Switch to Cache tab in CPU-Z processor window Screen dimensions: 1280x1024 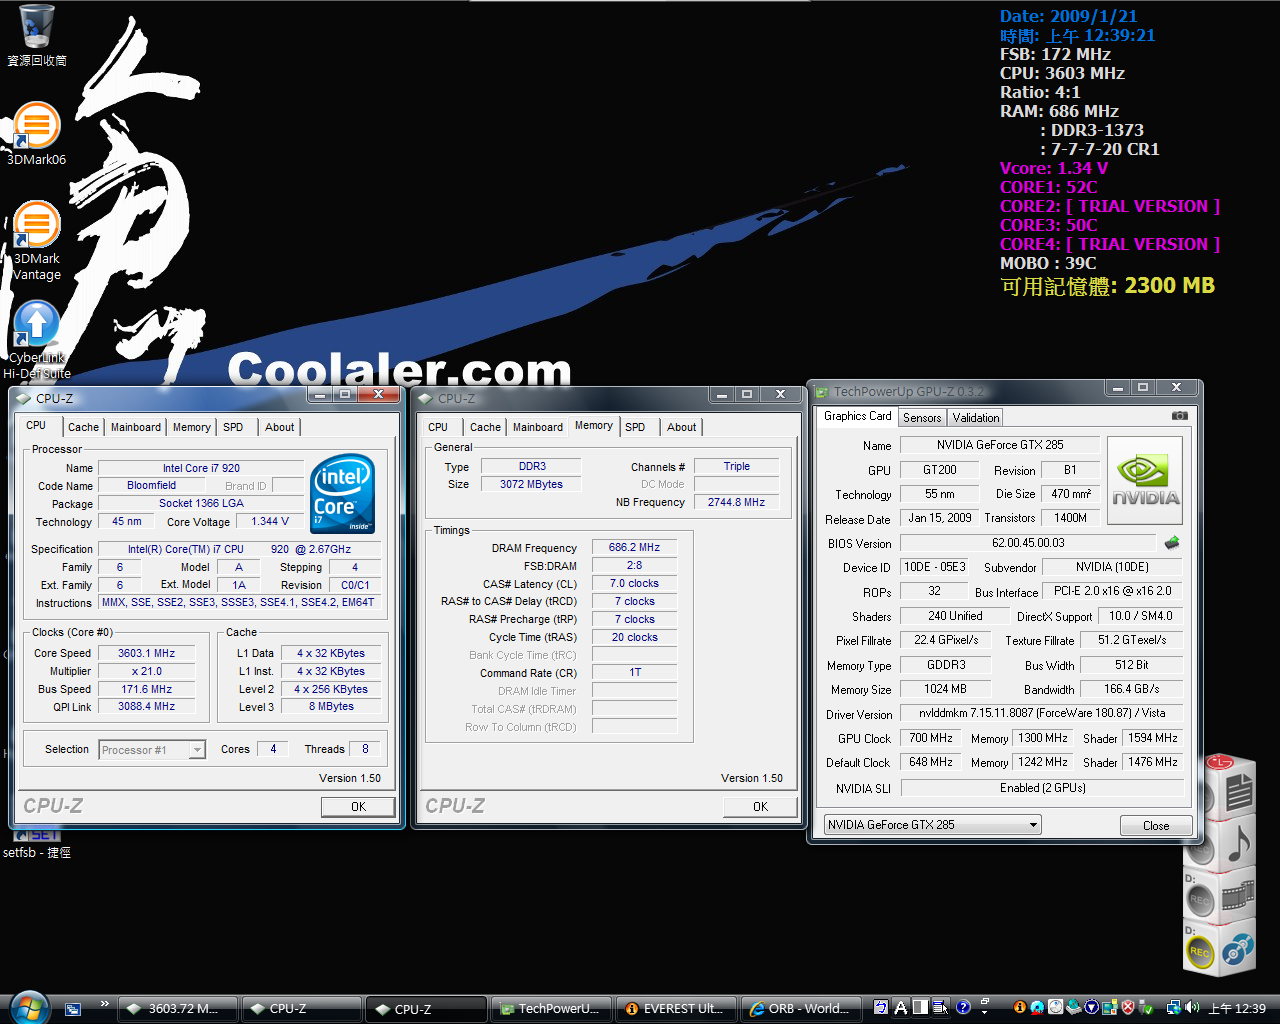tap(83, 427)
